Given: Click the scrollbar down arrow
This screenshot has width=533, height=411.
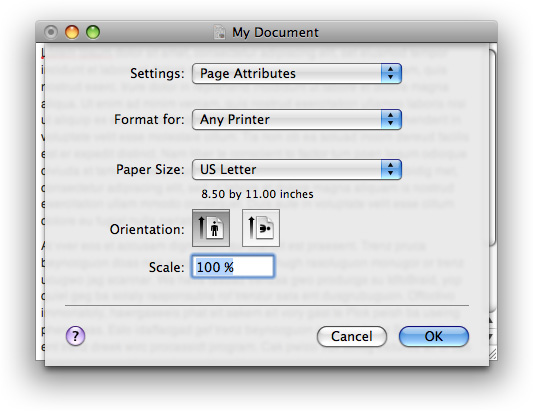Looking at the screenshot, I should pyautogui.click(x=492, y=337).
